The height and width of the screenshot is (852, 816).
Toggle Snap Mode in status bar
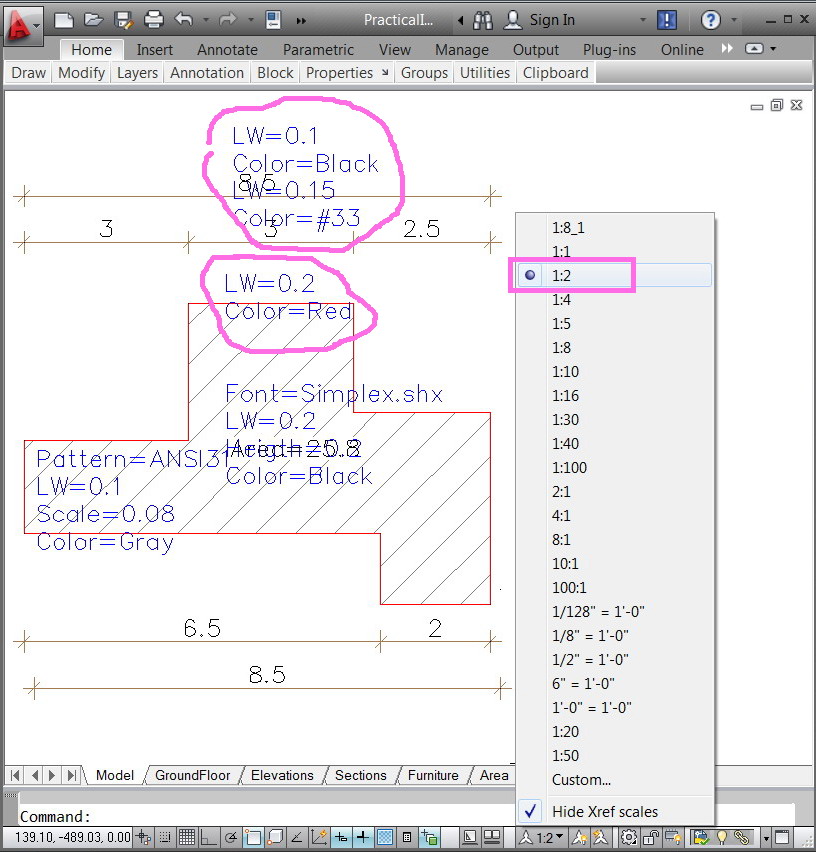click(165, 837)
